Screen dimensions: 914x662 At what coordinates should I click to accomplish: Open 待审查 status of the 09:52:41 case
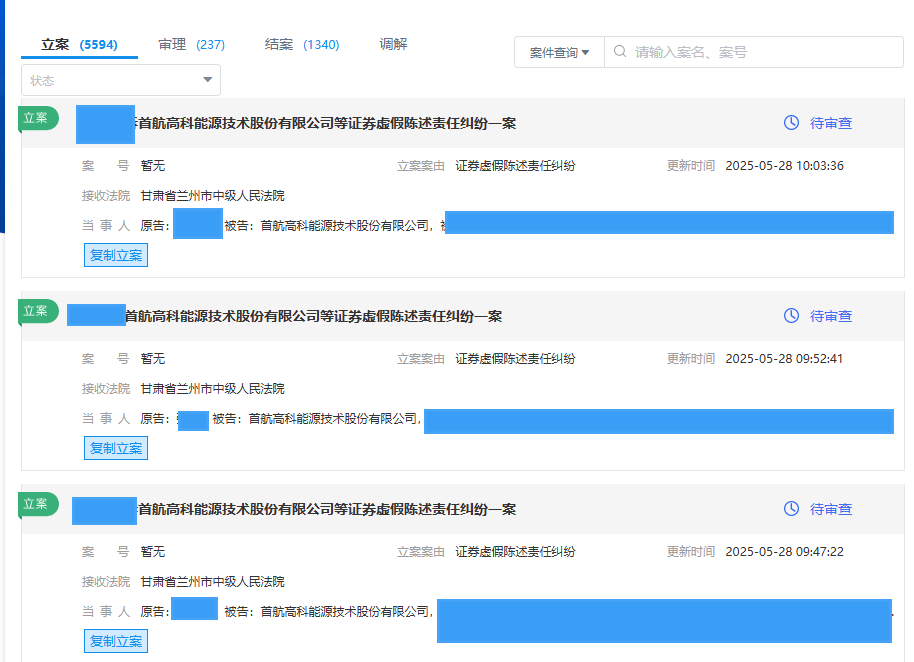pos(831,316)
